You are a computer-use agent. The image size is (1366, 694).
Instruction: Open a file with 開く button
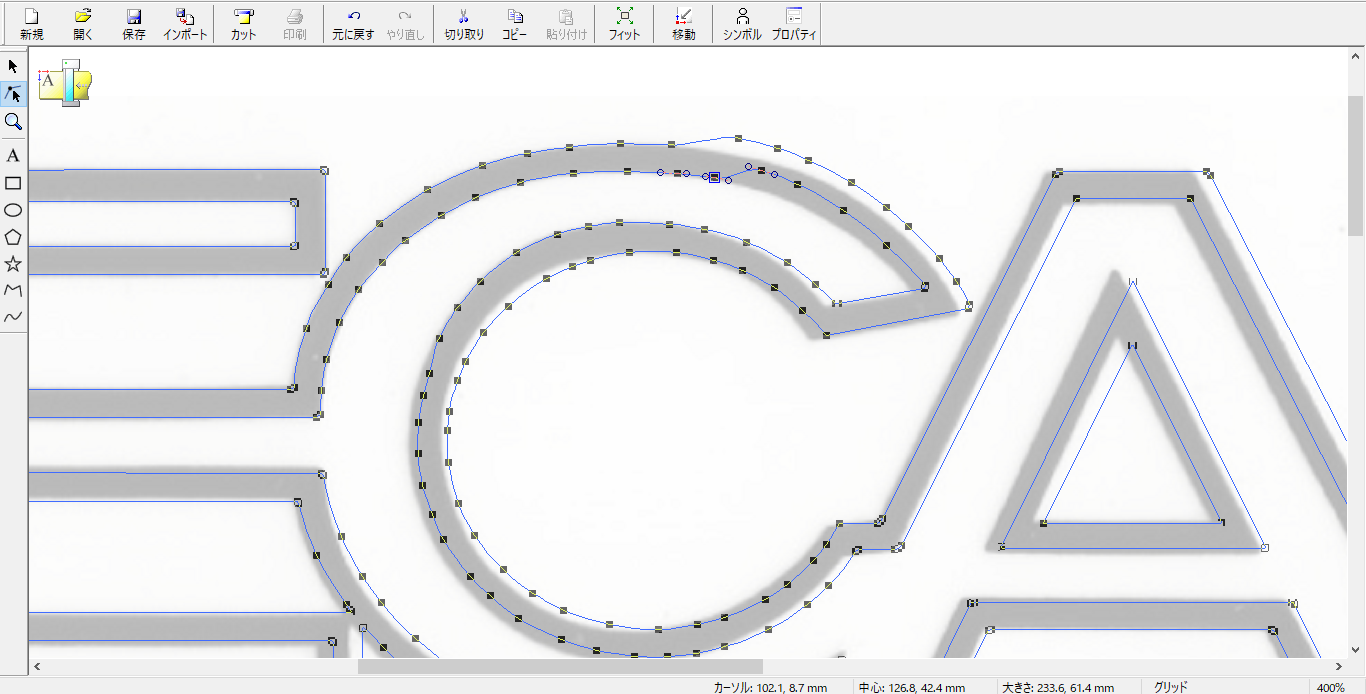pos(84,23)
